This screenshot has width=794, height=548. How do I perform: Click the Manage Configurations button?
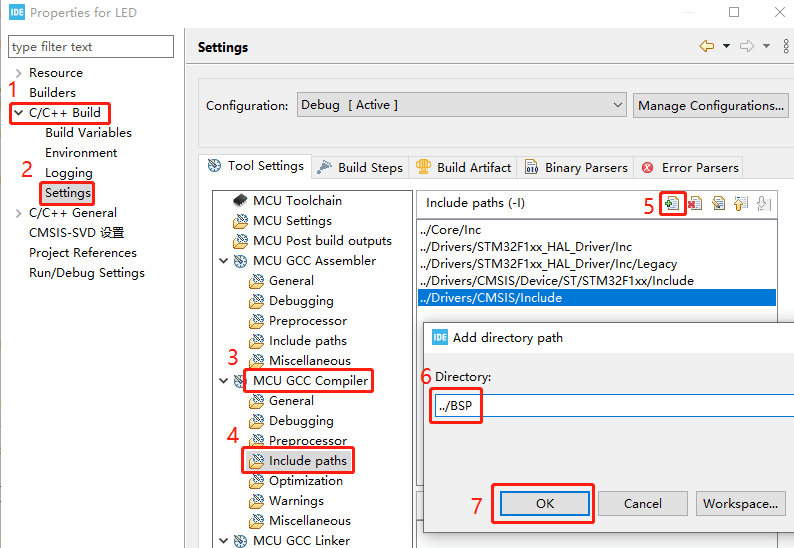click(x=710, y=105)
